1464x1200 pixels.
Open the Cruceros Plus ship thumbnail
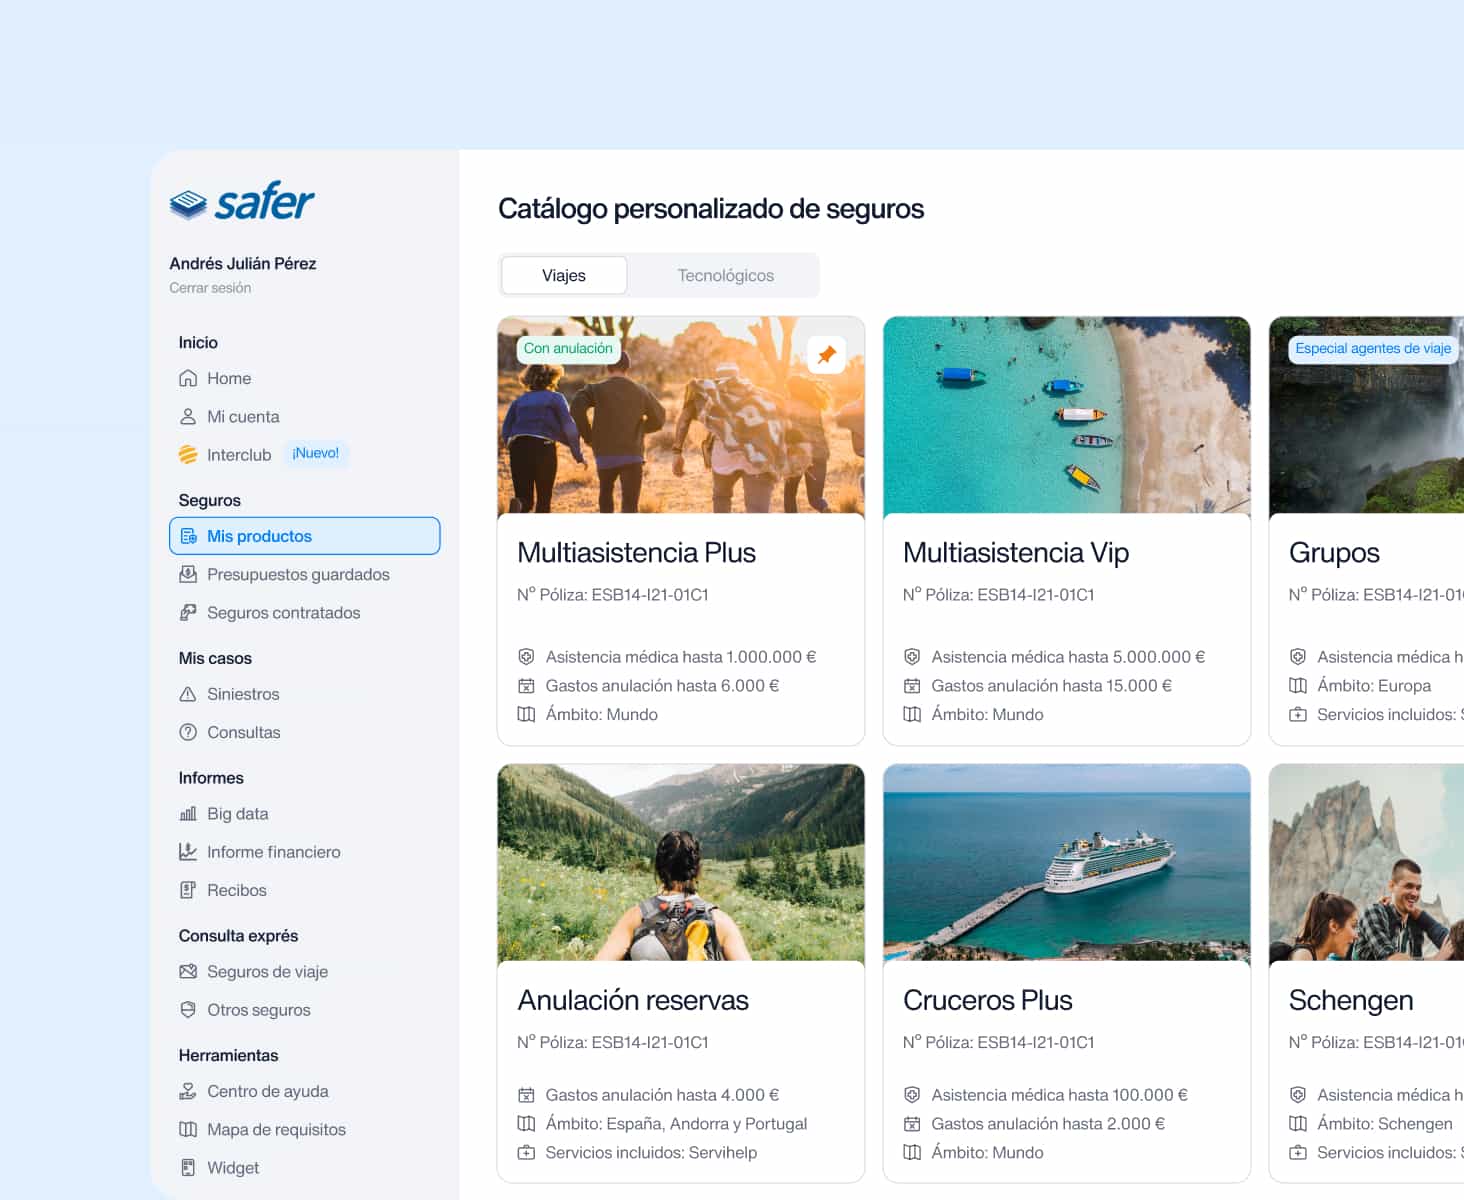tap(1067, 863)
